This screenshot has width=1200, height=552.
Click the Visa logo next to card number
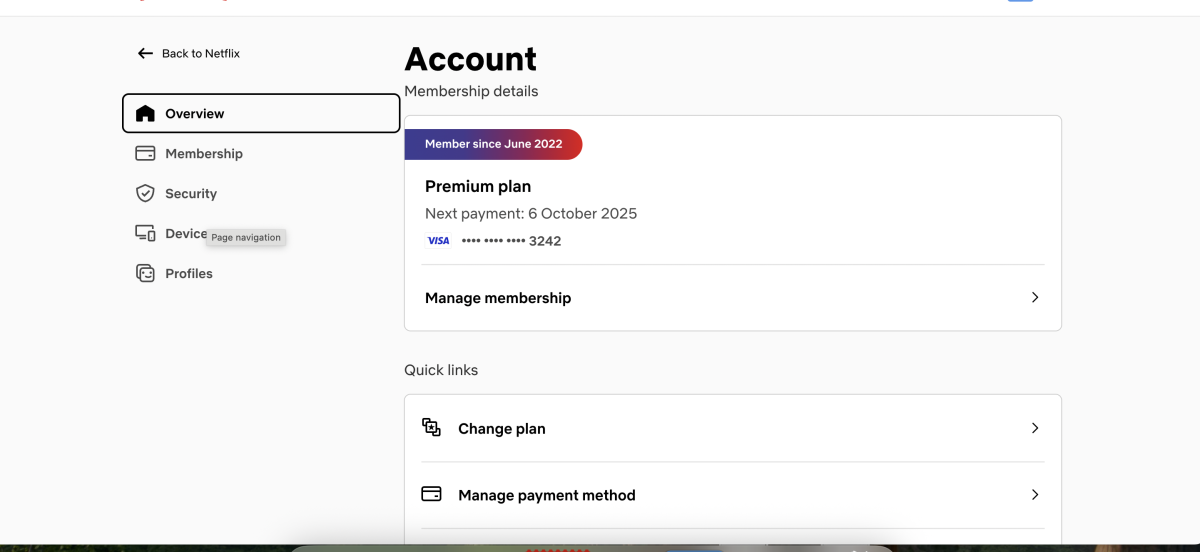click(x=438, y=241)
